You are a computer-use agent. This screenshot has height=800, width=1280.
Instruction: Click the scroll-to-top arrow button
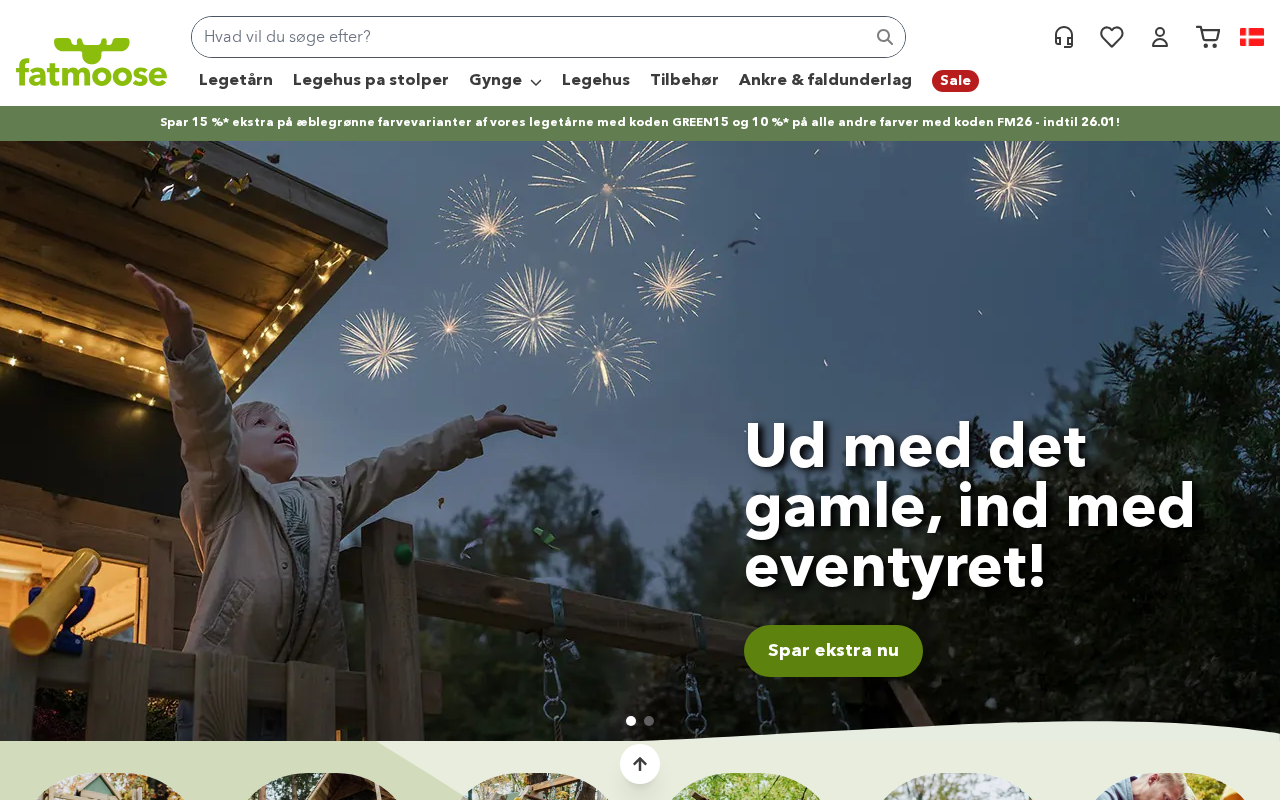tap(640, 764)
